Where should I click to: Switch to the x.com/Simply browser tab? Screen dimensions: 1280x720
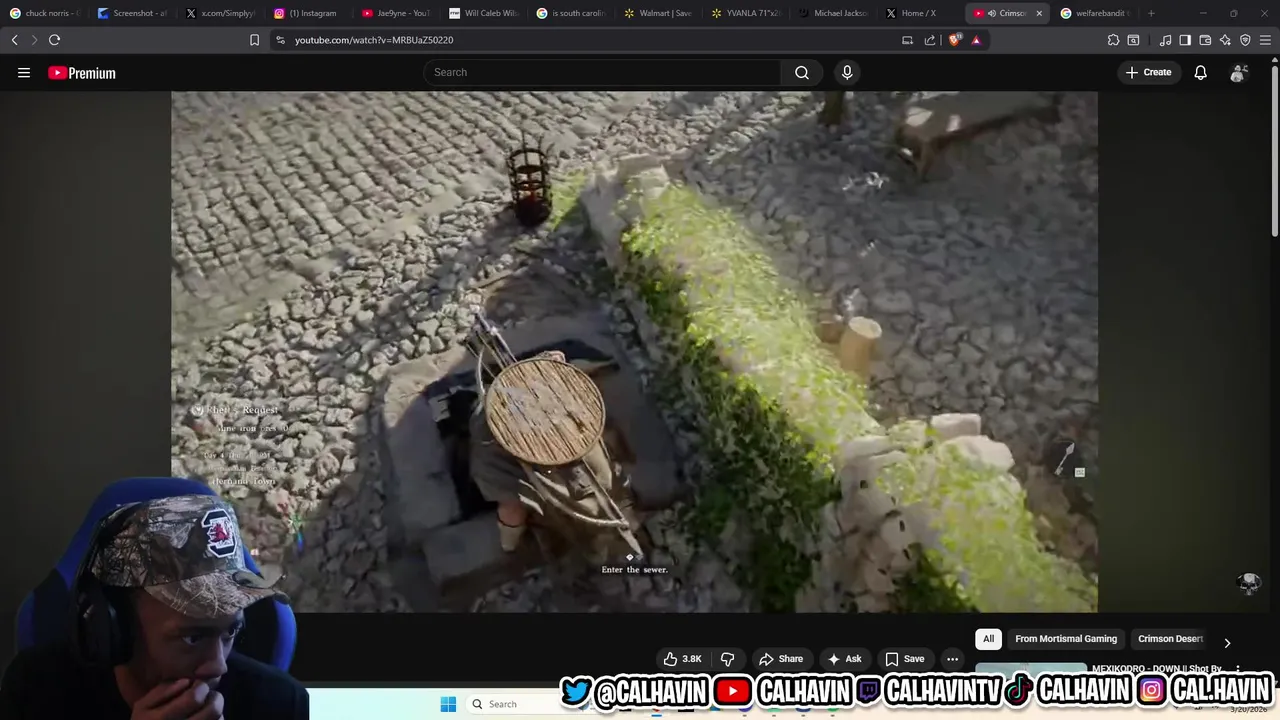coord(219,13)
